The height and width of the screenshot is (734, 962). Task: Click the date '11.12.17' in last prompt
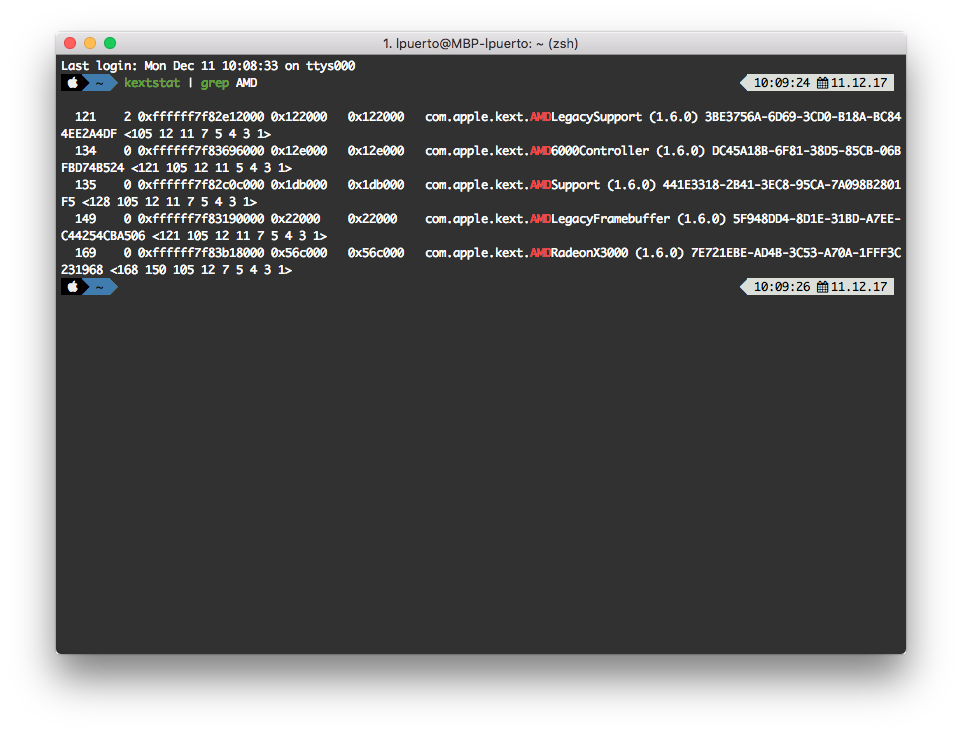tap(859, 287)
